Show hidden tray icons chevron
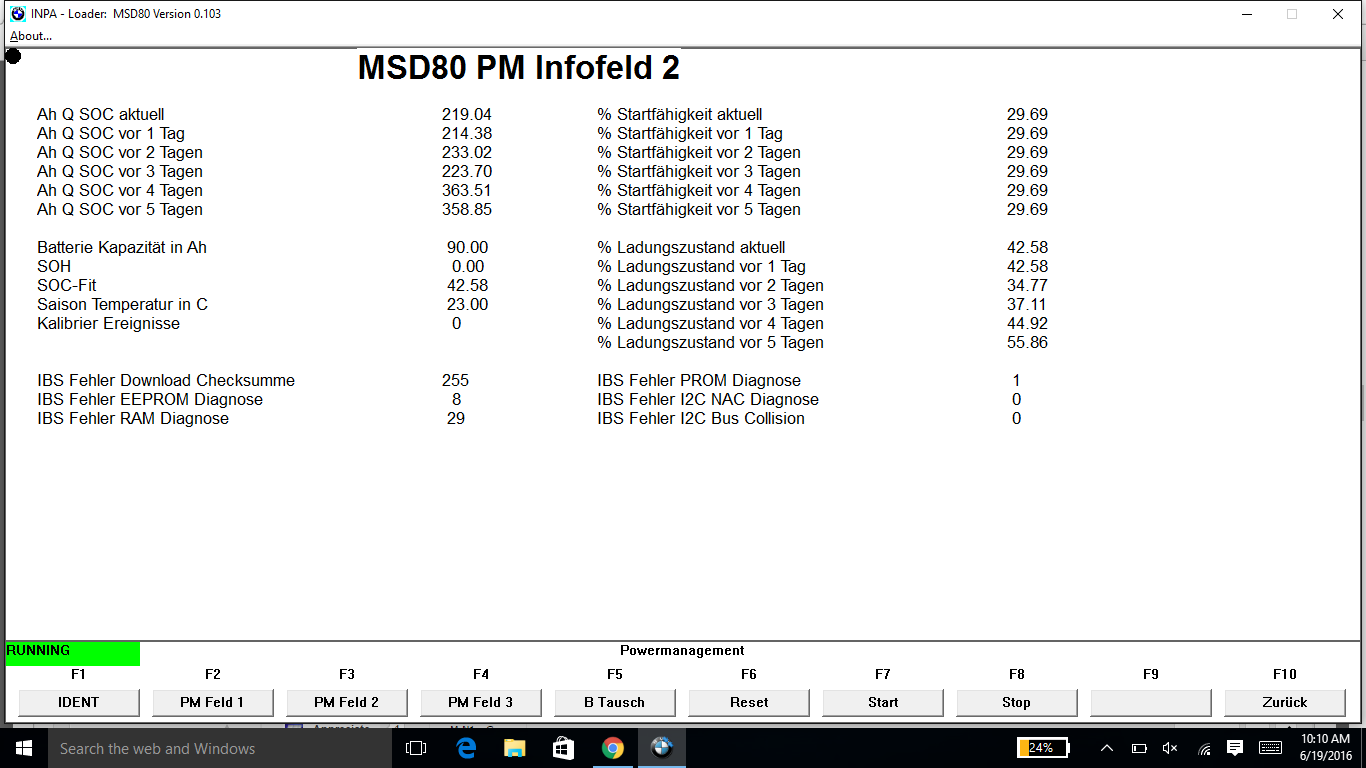This screenshot has width=1366, height=768. 1107,748
